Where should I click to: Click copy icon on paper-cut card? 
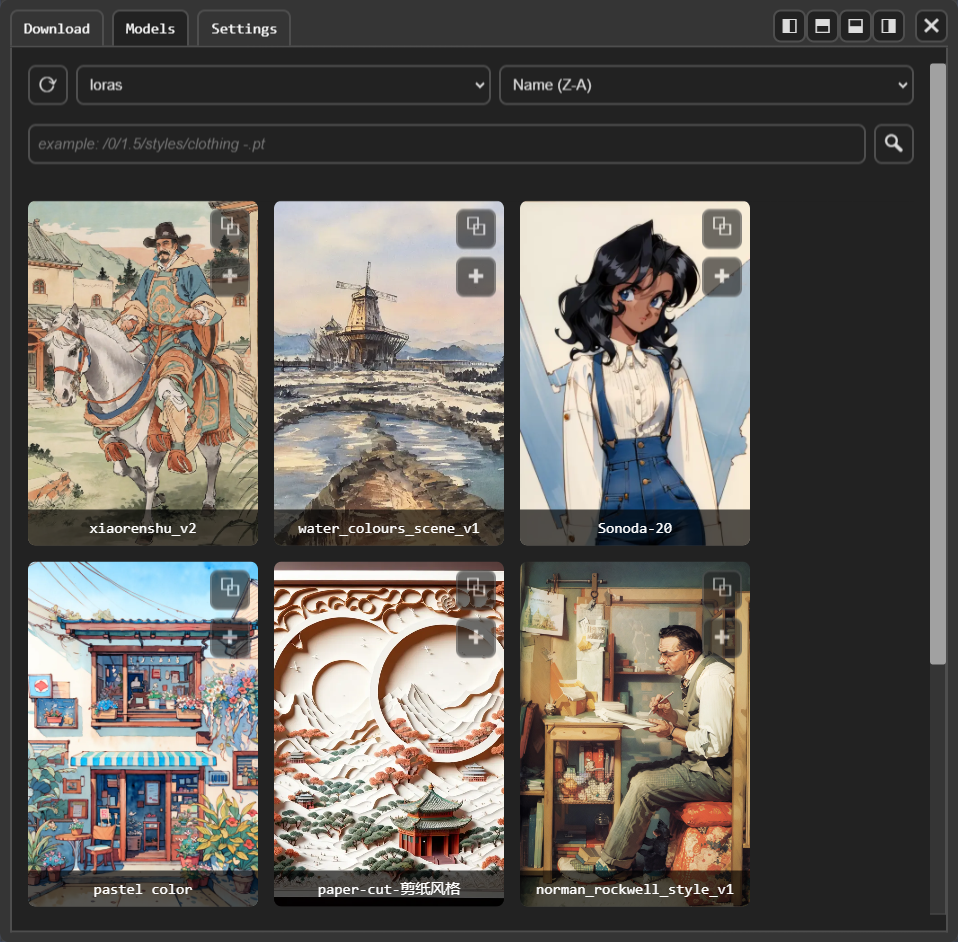click(476, 588)
